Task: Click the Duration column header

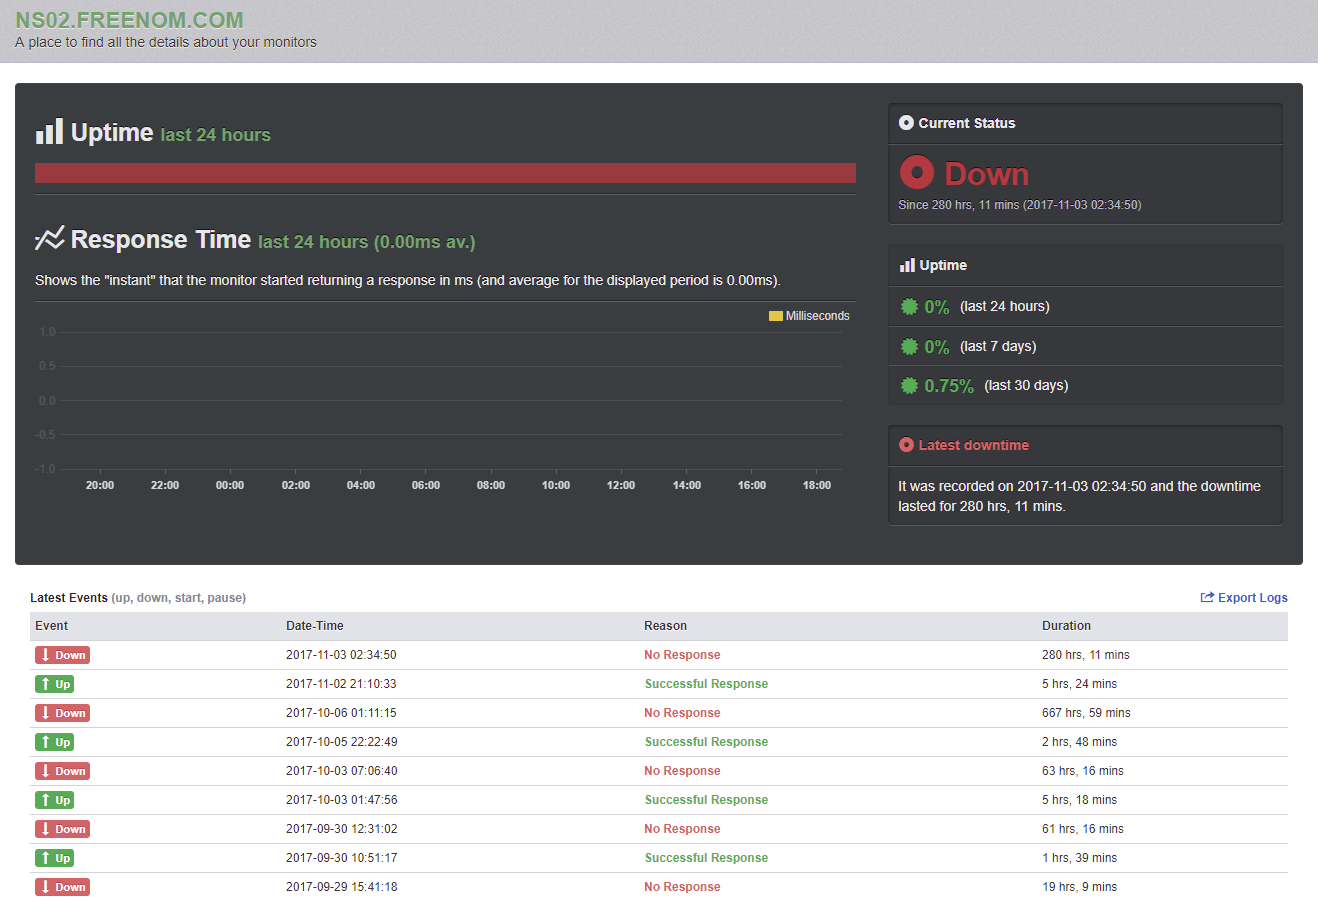Action: pos(1066,626)
